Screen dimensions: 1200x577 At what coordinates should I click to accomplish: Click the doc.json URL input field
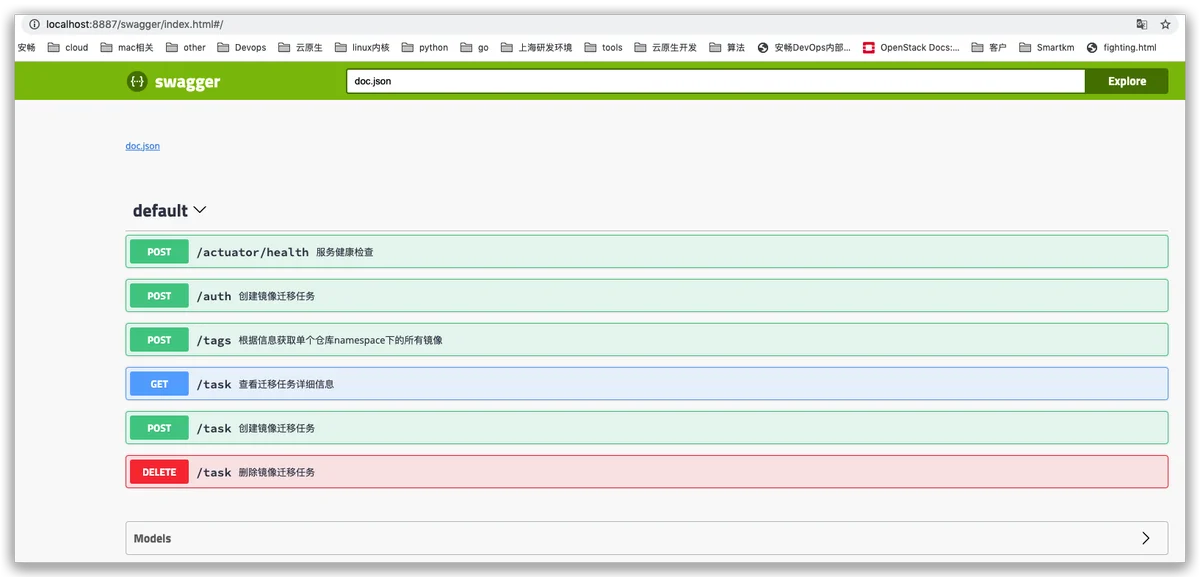pyautogui.click(x=716, y=81)
